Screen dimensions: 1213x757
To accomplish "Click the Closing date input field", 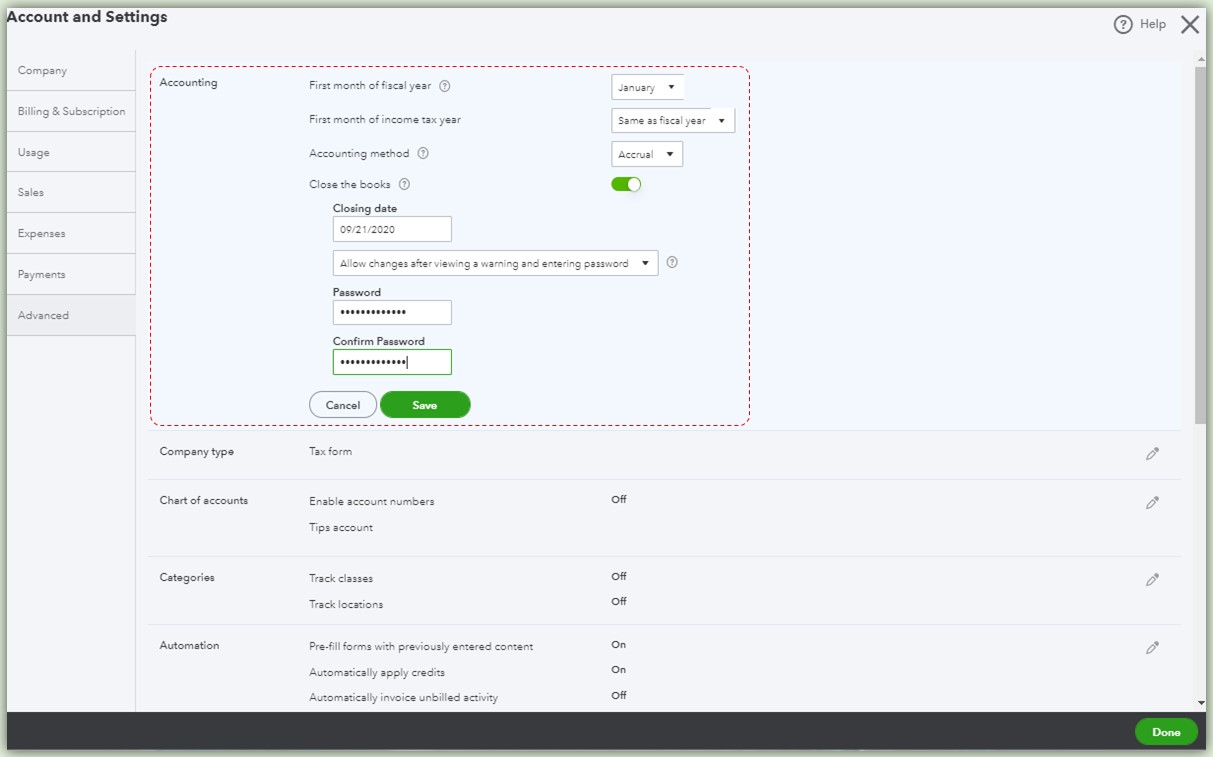I will (x=392, y=230).
